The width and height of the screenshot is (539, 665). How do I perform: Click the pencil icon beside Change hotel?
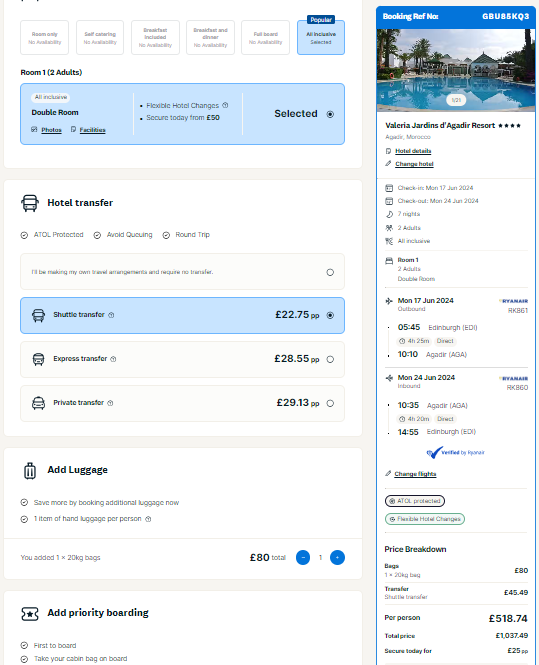coord(388,164)
